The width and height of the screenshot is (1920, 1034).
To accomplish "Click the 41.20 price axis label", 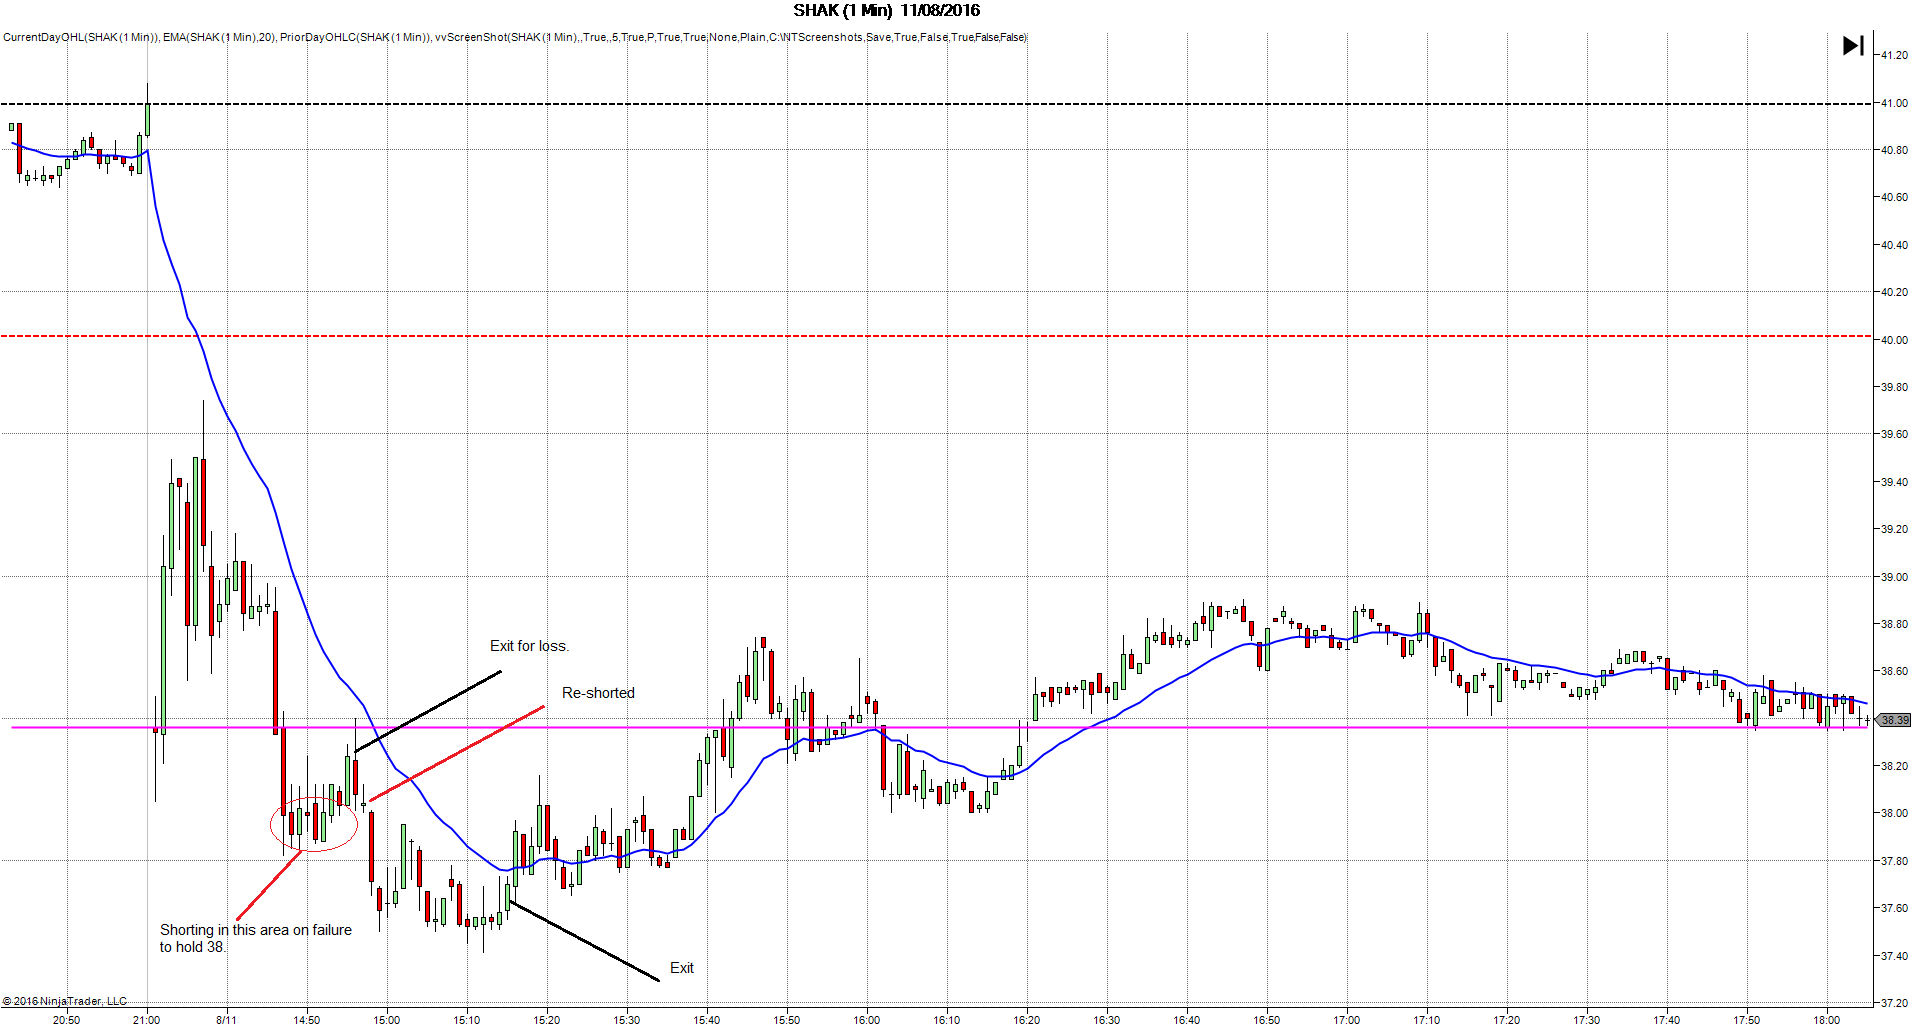I will click(1894, 56).
